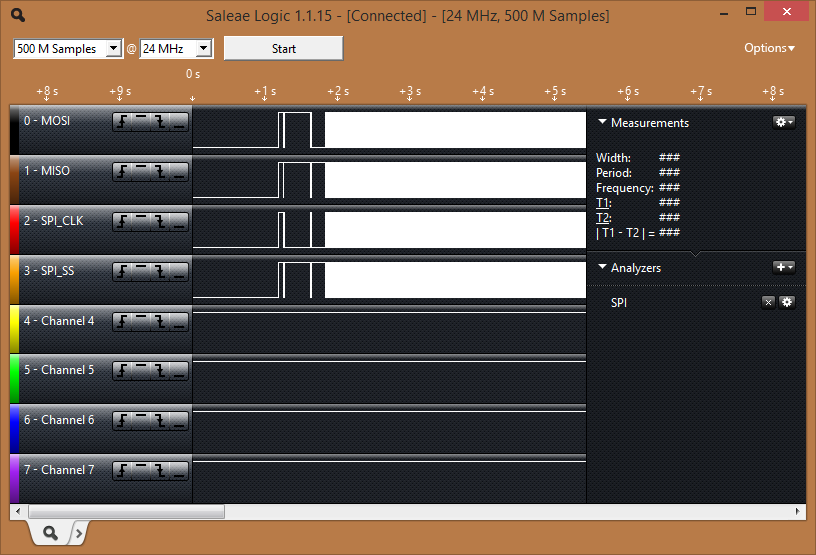Image resolution: width=816 pixels, height=555 pixels.
Task: Set rising edge trigger on 0 - MOSI
Action: pos(123,122)
